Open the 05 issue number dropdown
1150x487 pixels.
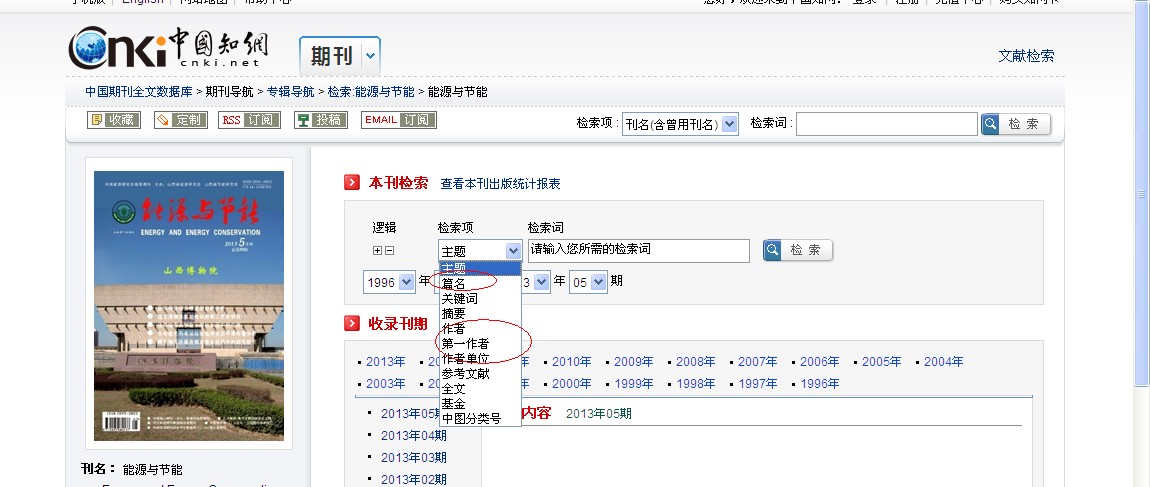(x=598, y=282)
